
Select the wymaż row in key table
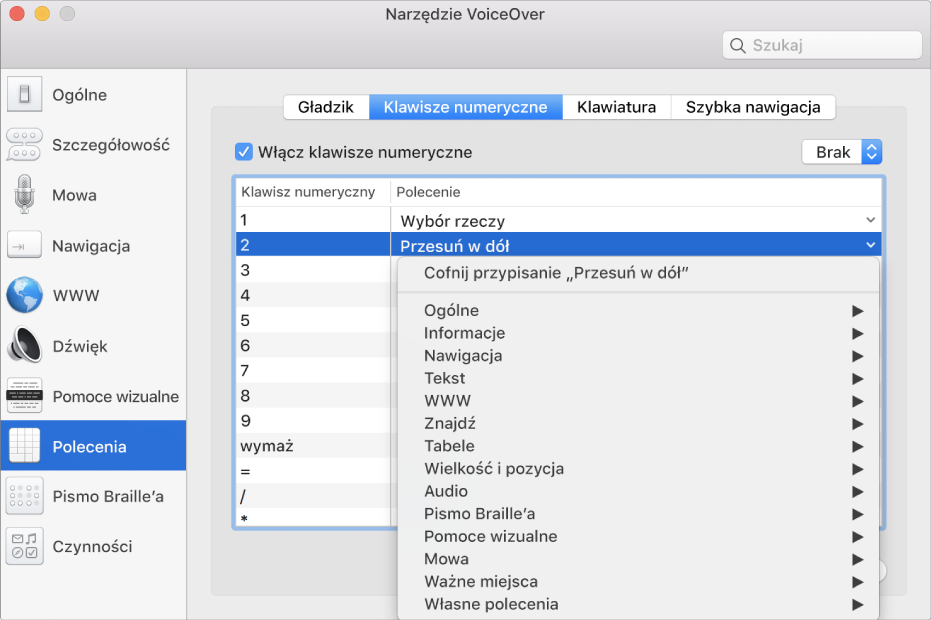tap(311, 446)
